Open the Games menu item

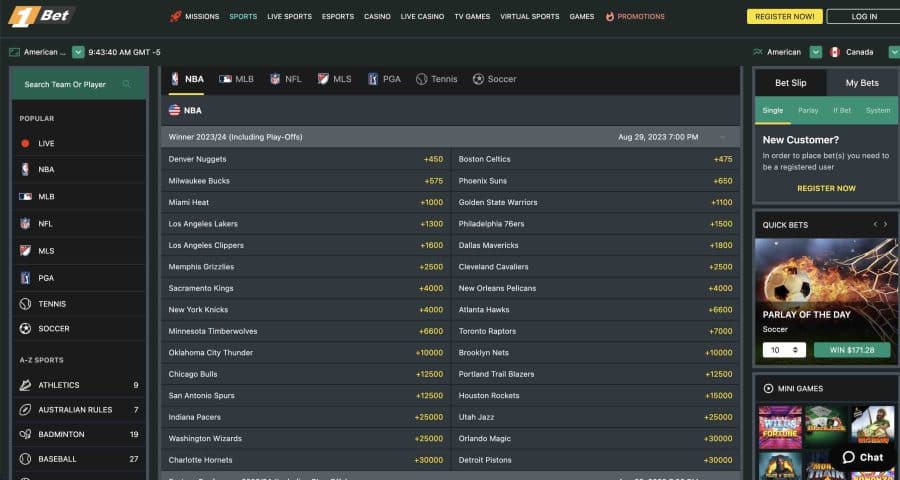tap(581, 17)
